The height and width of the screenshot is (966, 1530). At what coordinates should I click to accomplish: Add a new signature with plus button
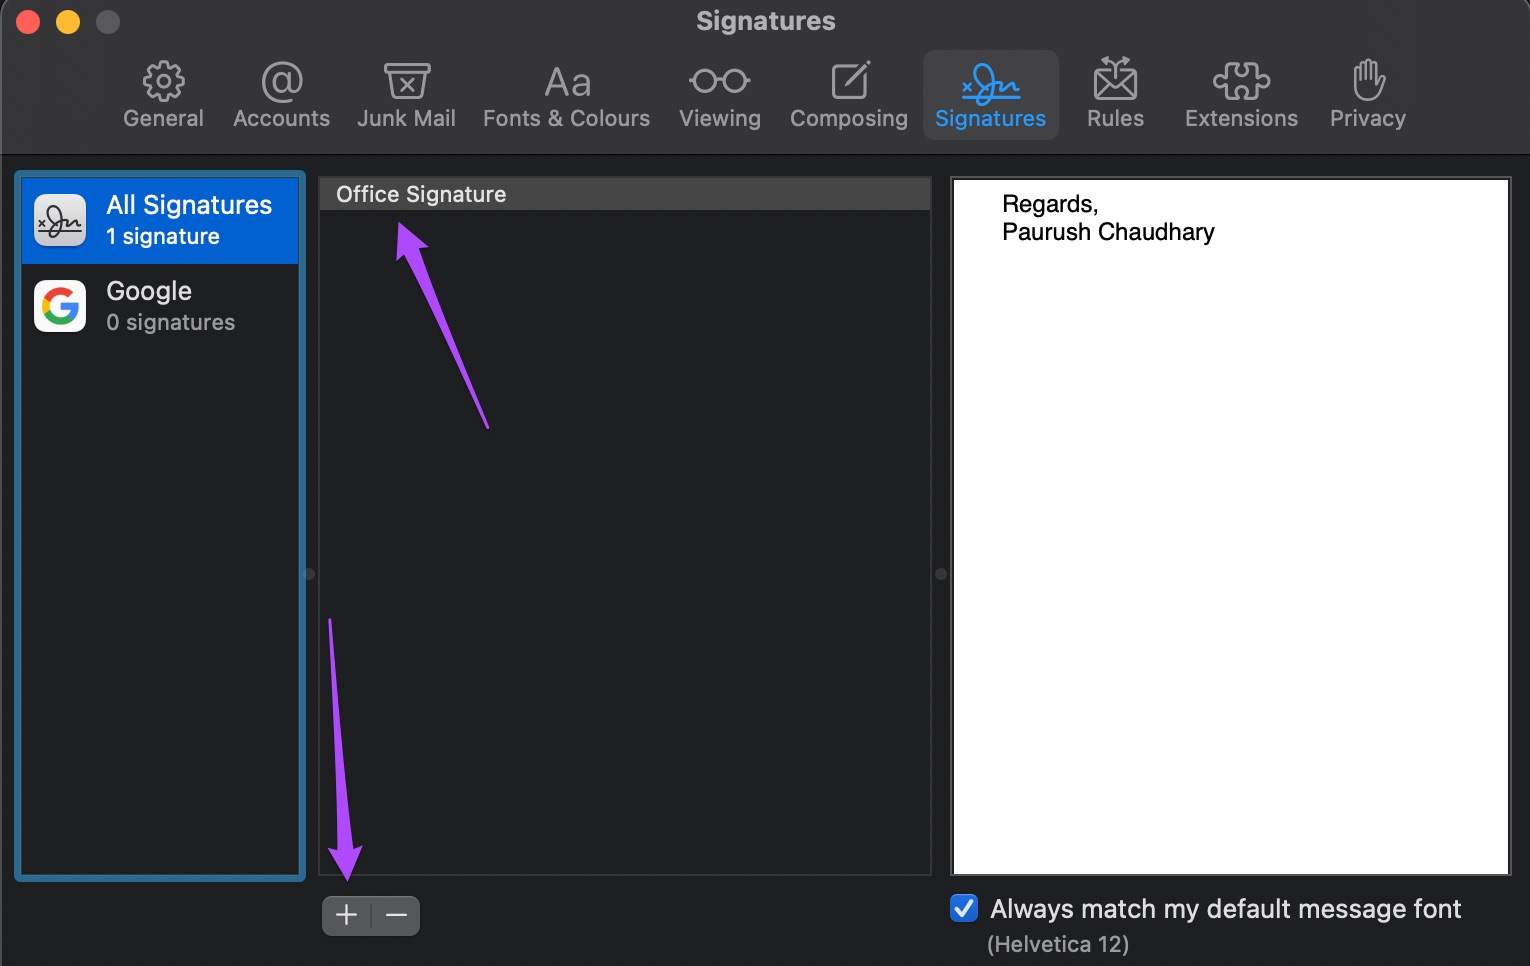coord(346,915)
